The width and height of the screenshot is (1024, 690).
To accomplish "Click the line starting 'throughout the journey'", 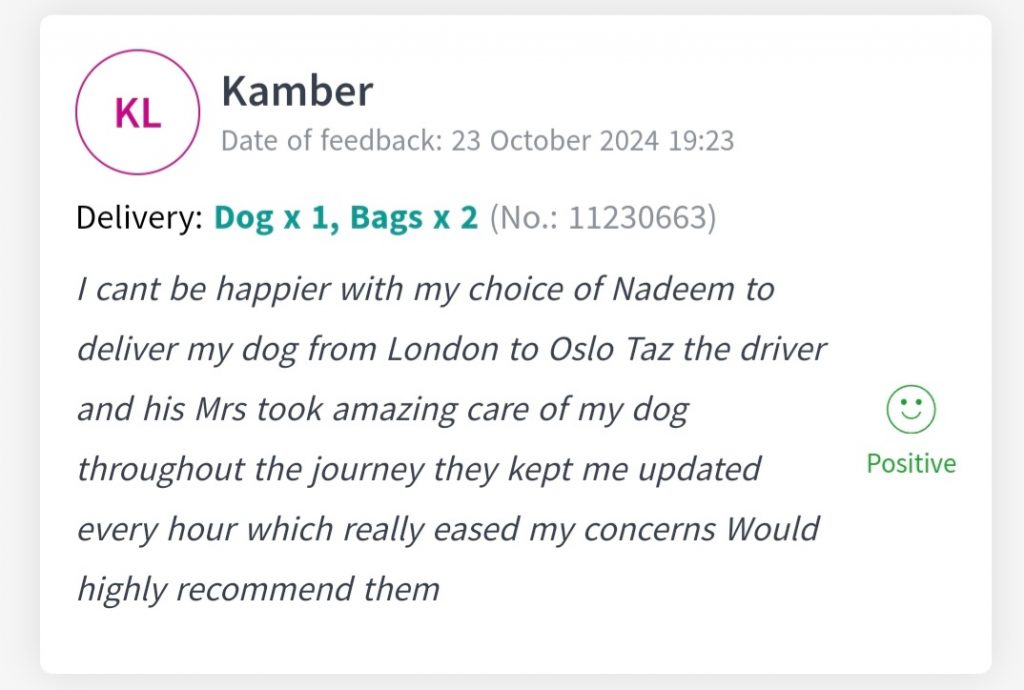I will [419, 468].
